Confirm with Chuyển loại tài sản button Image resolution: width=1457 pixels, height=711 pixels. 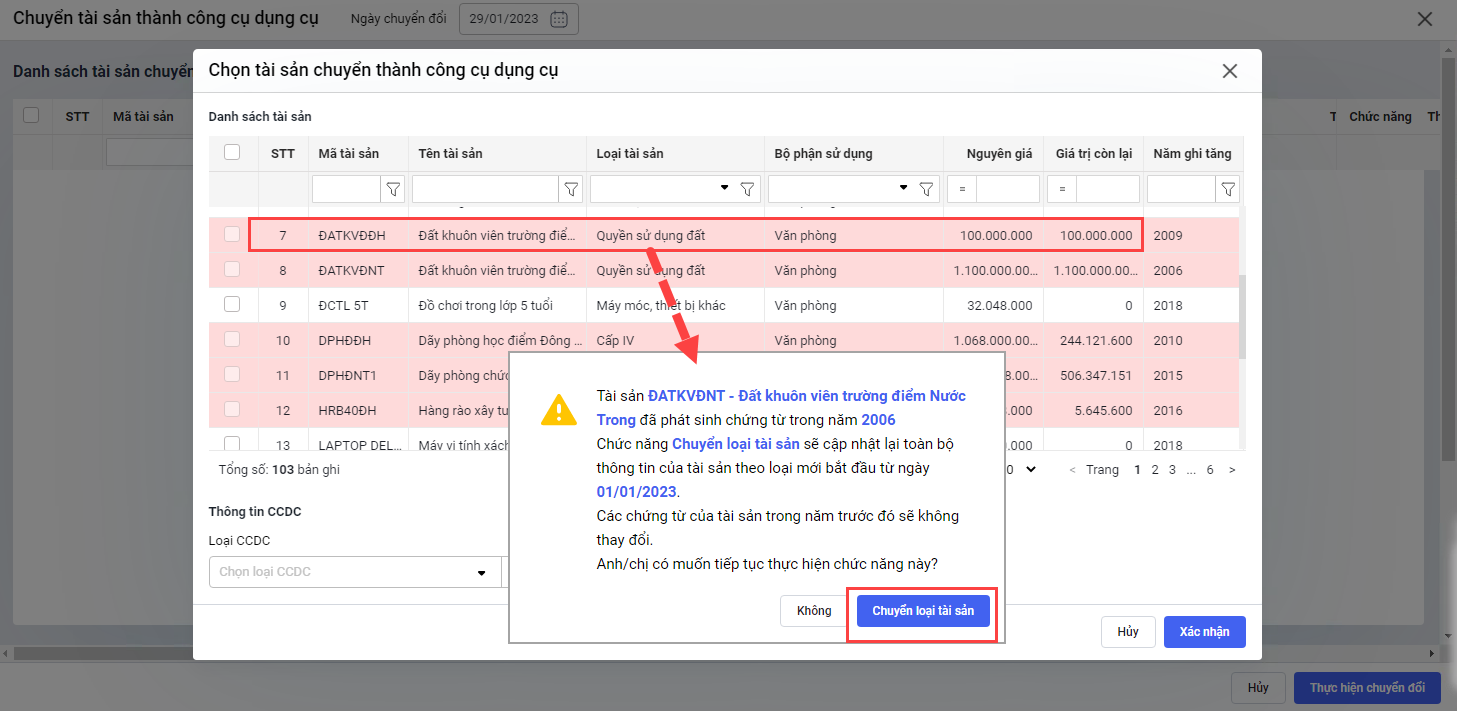tap(922, 611)
